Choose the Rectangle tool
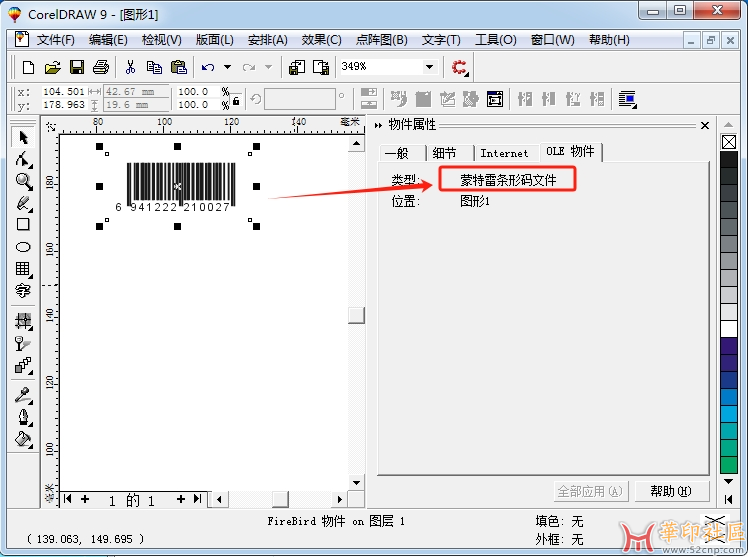 click(x=23, y=225)
